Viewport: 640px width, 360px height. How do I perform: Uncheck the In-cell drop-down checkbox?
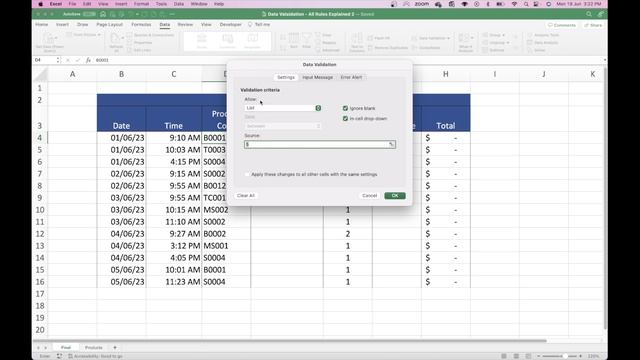(x=345, y=118)
